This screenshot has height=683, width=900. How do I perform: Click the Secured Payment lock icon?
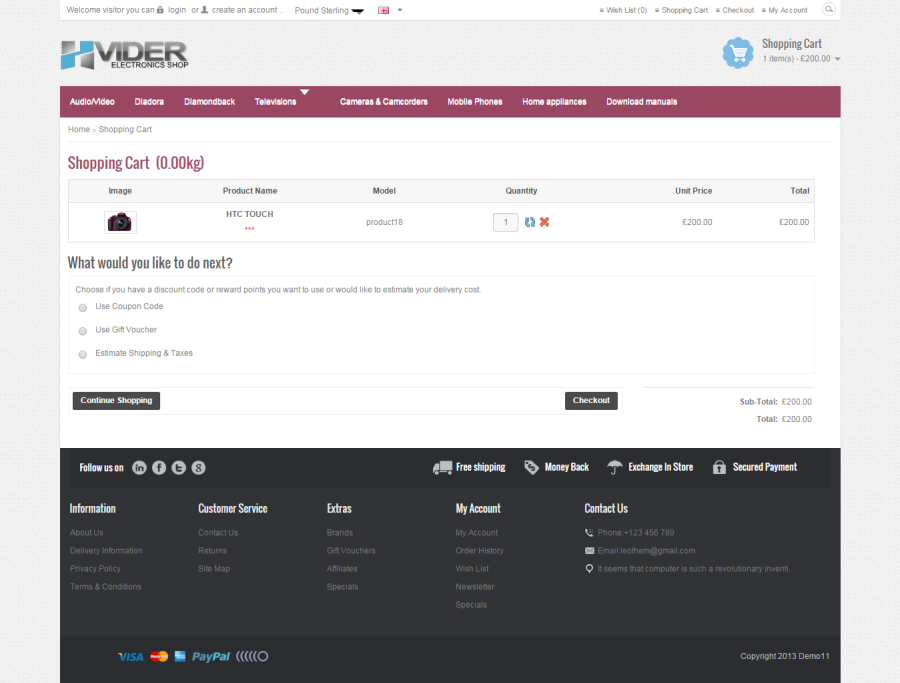[x=719, y=467]
